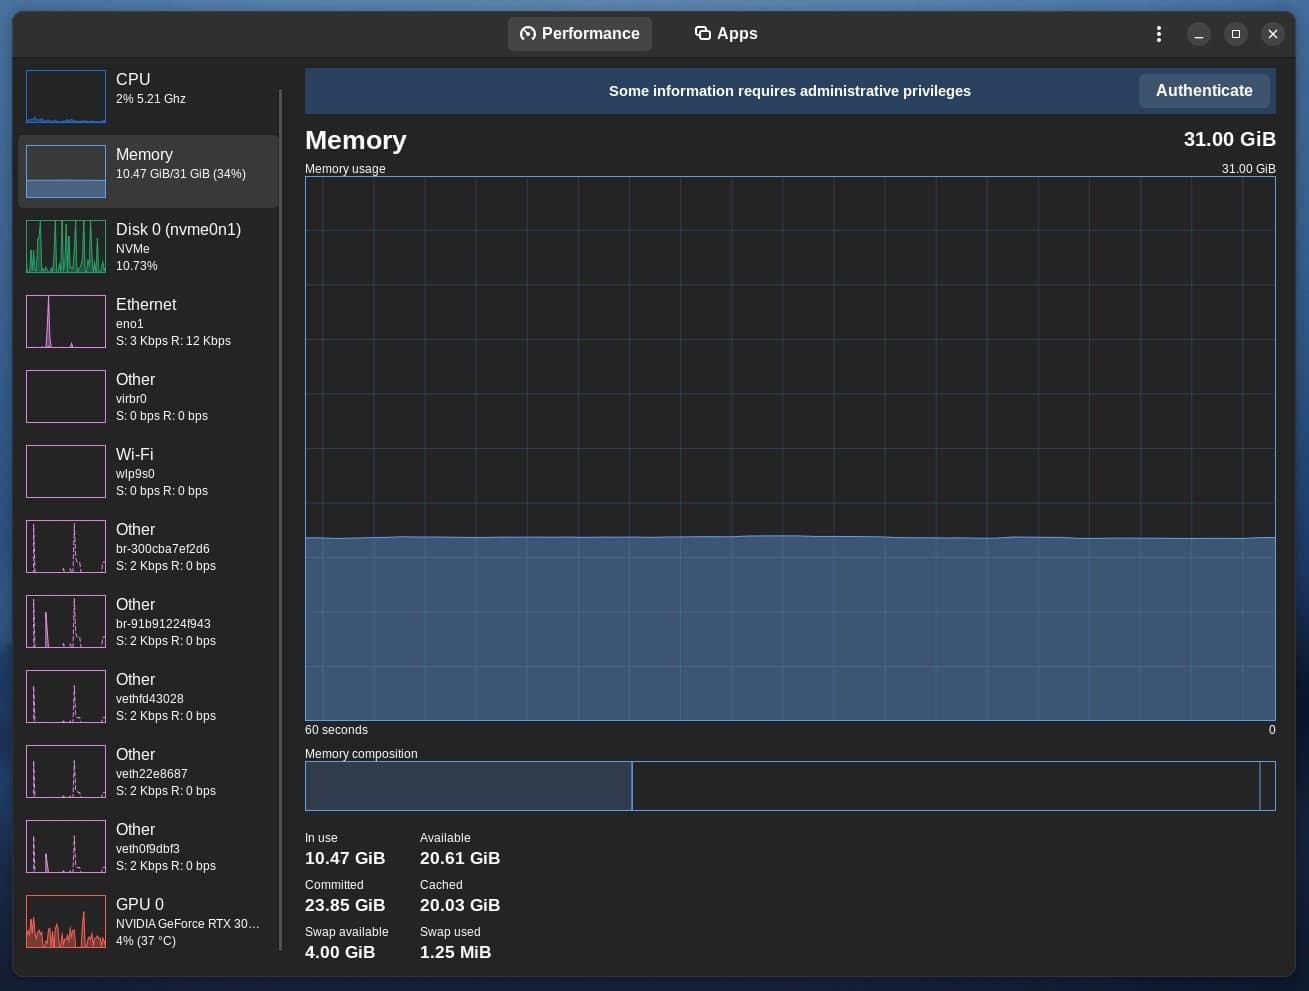Select the veth0f9dbf3 network entry
Screen dimensions: 1309x991
click(147, 846)
